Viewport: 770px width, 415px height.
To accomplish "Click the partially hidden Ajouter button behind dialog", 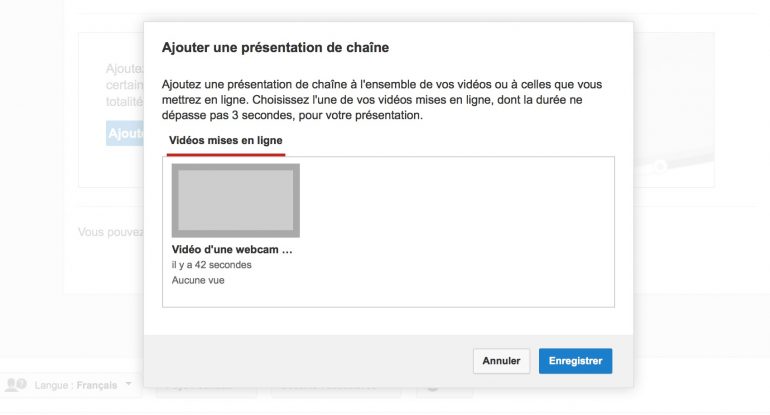I will click(125, 134).
